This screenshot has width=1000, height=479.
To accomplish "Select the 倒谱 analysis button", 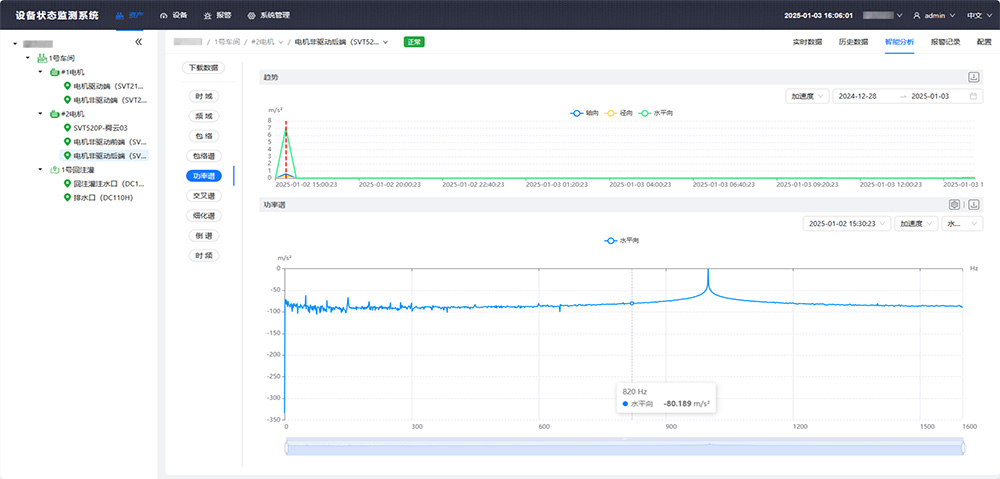I will [203, 235].
